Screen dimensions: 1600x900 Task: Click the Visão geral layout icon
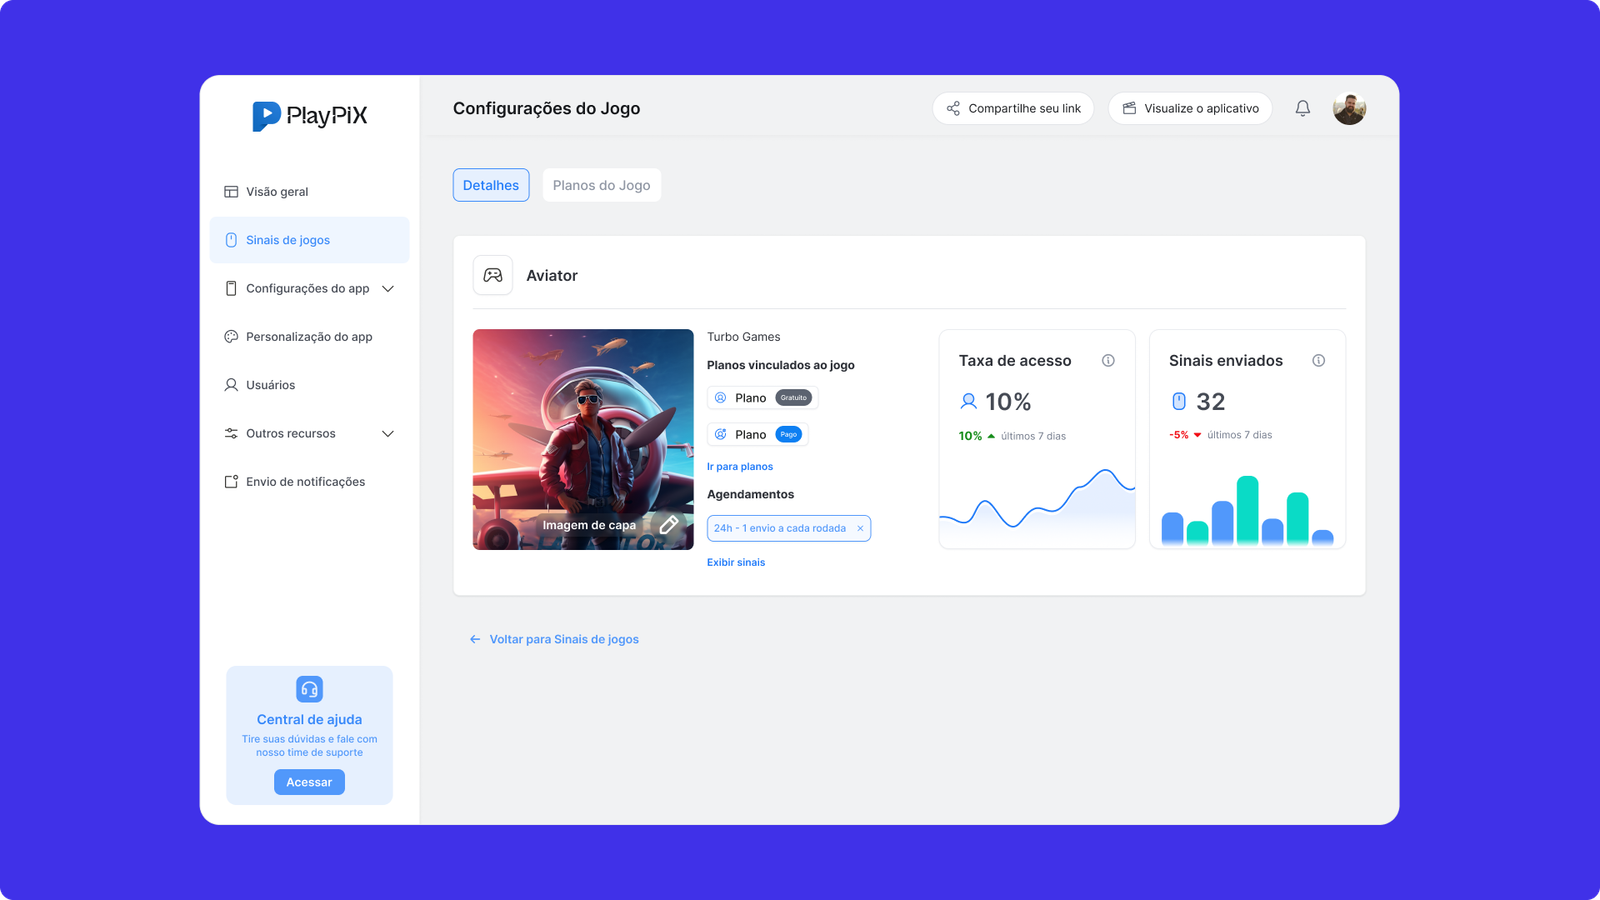click(x=231, y=191)
